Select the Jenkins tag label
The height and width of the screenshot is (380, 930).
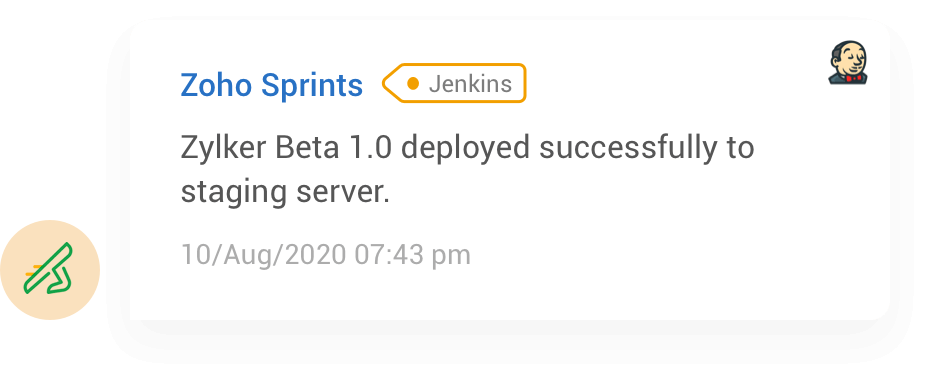point(454,84)
